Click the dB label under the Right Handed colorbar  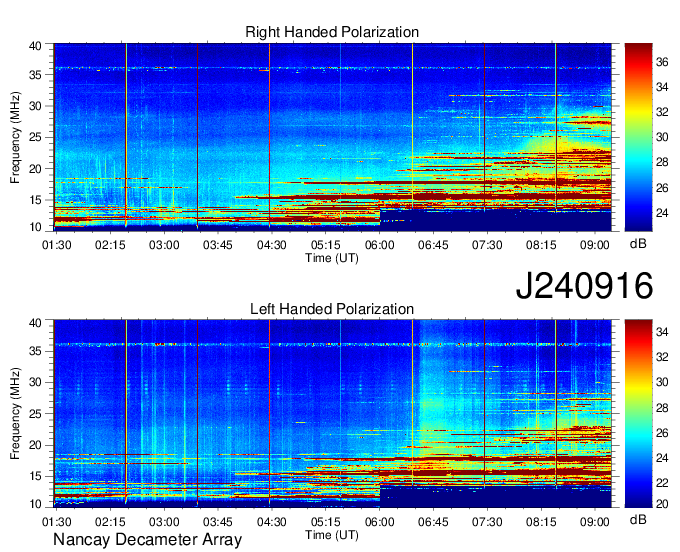(x=638, y=244)
